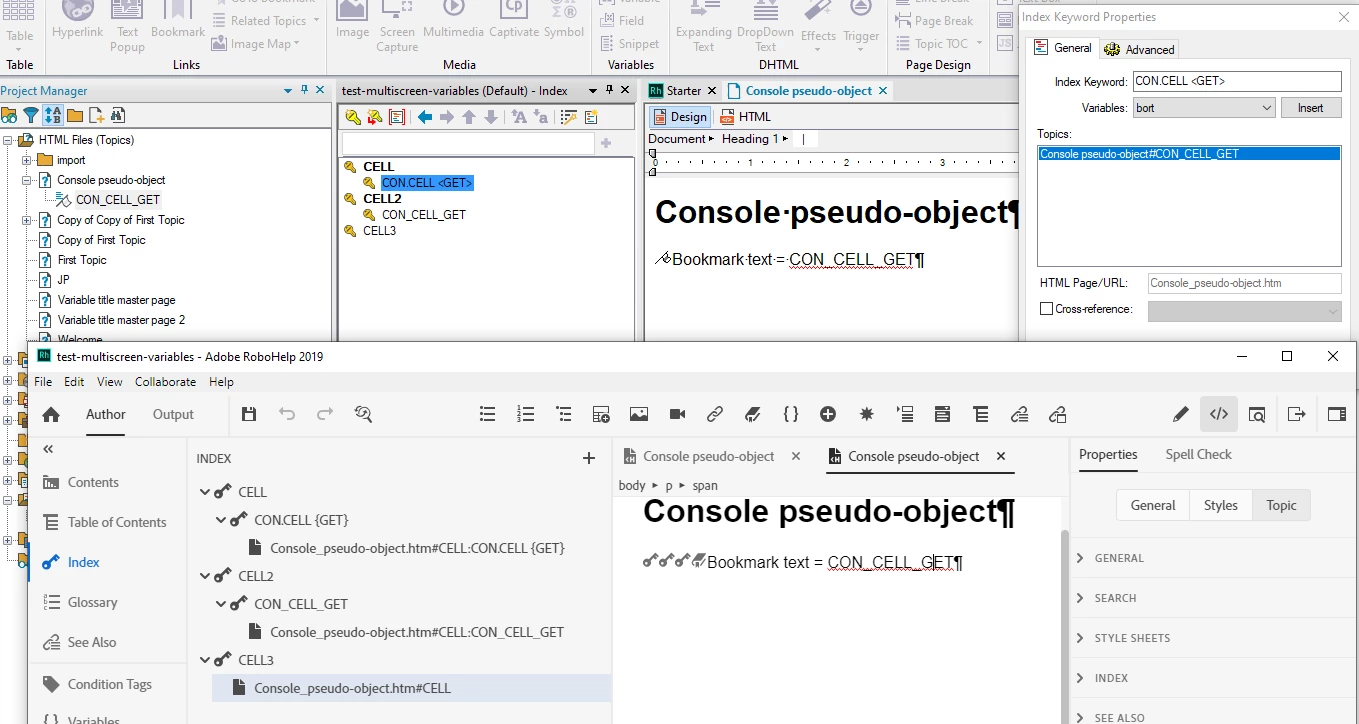Open Glossary in left navigation panel
Viewport: 1359px width, 724px height.
92,602
